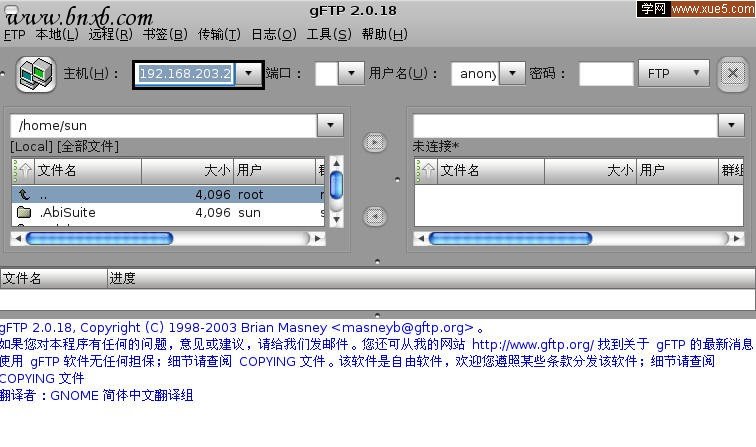This screenshot has height=447, width=756.
Task: Click local list scroll up arrow
Action: pos(337,163)
